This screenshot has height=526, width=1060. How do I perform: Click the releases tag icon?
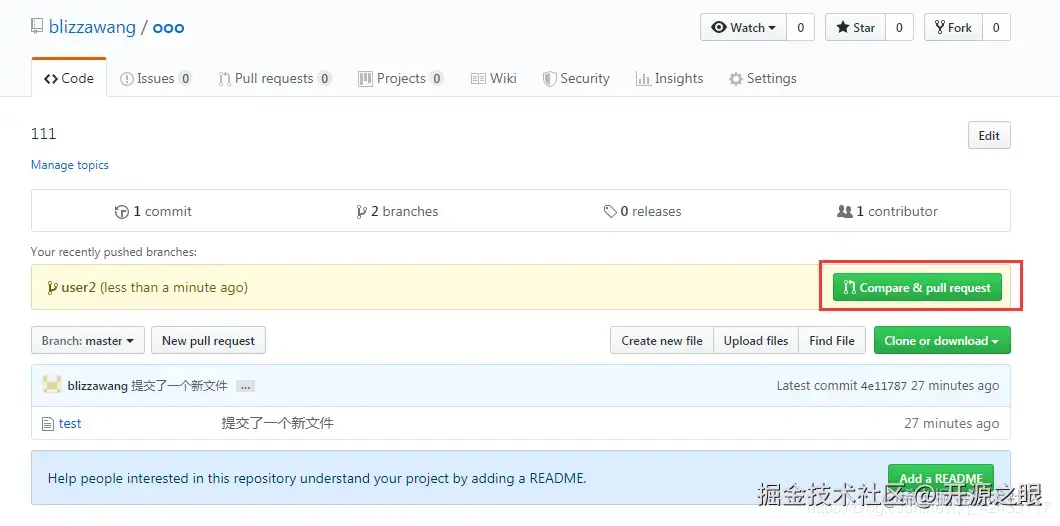(x=610, y=212)
